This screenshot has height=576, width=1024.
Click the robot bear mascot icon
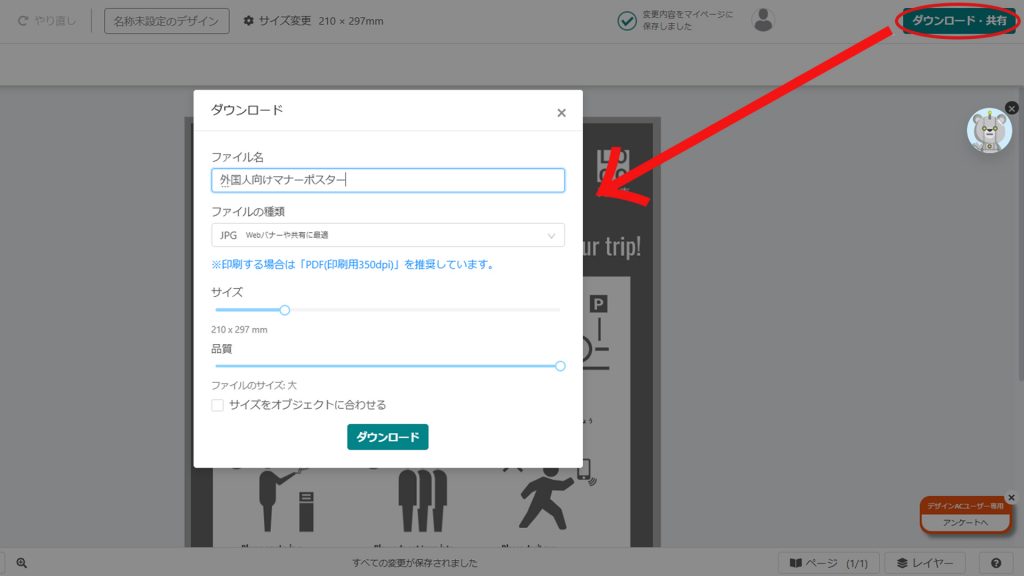[x=989, y=132]
